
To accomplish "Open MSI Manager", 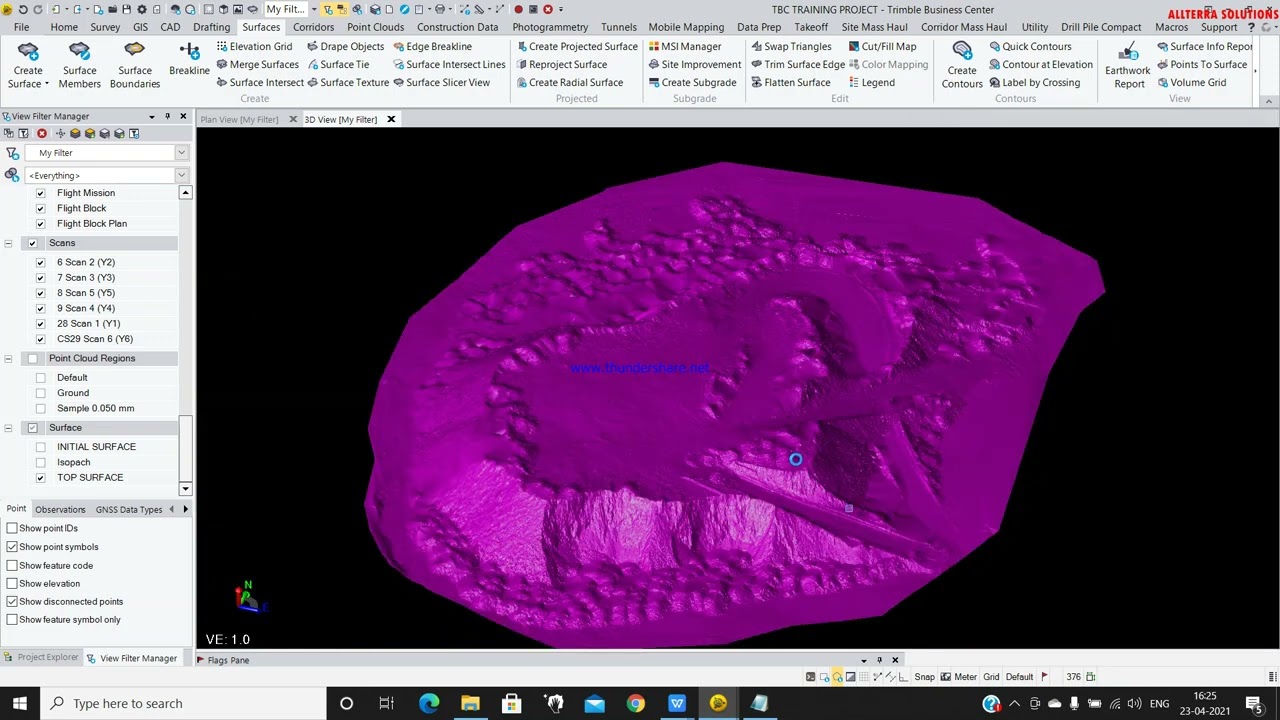I will click(x=684, y=47).
